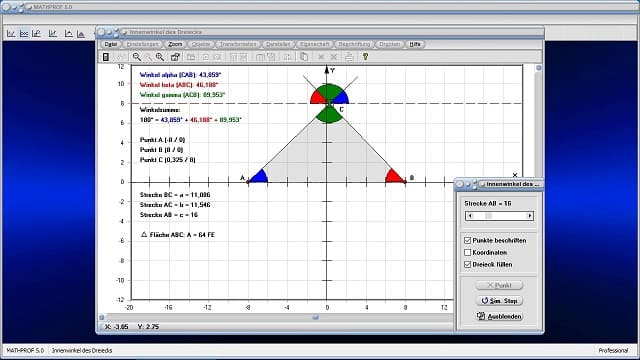Click the Strecke AB slider thumb
The height and width of the screenshot is (360, 640).
coord(488,216)
